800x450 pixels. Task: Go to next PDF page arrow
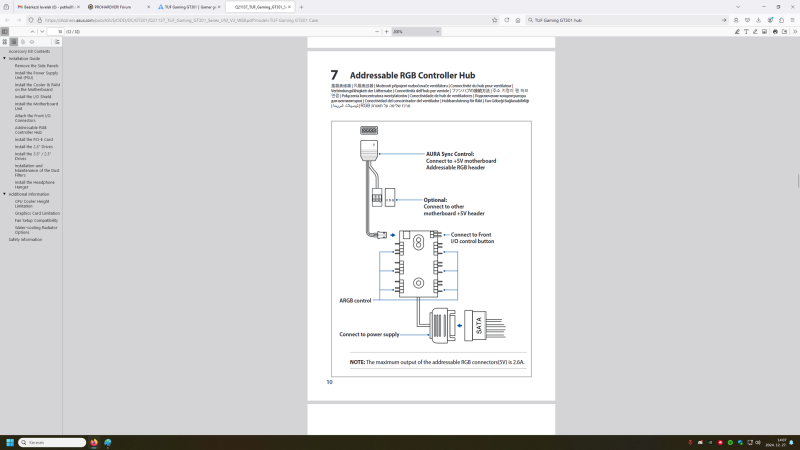tap(42, 32)
